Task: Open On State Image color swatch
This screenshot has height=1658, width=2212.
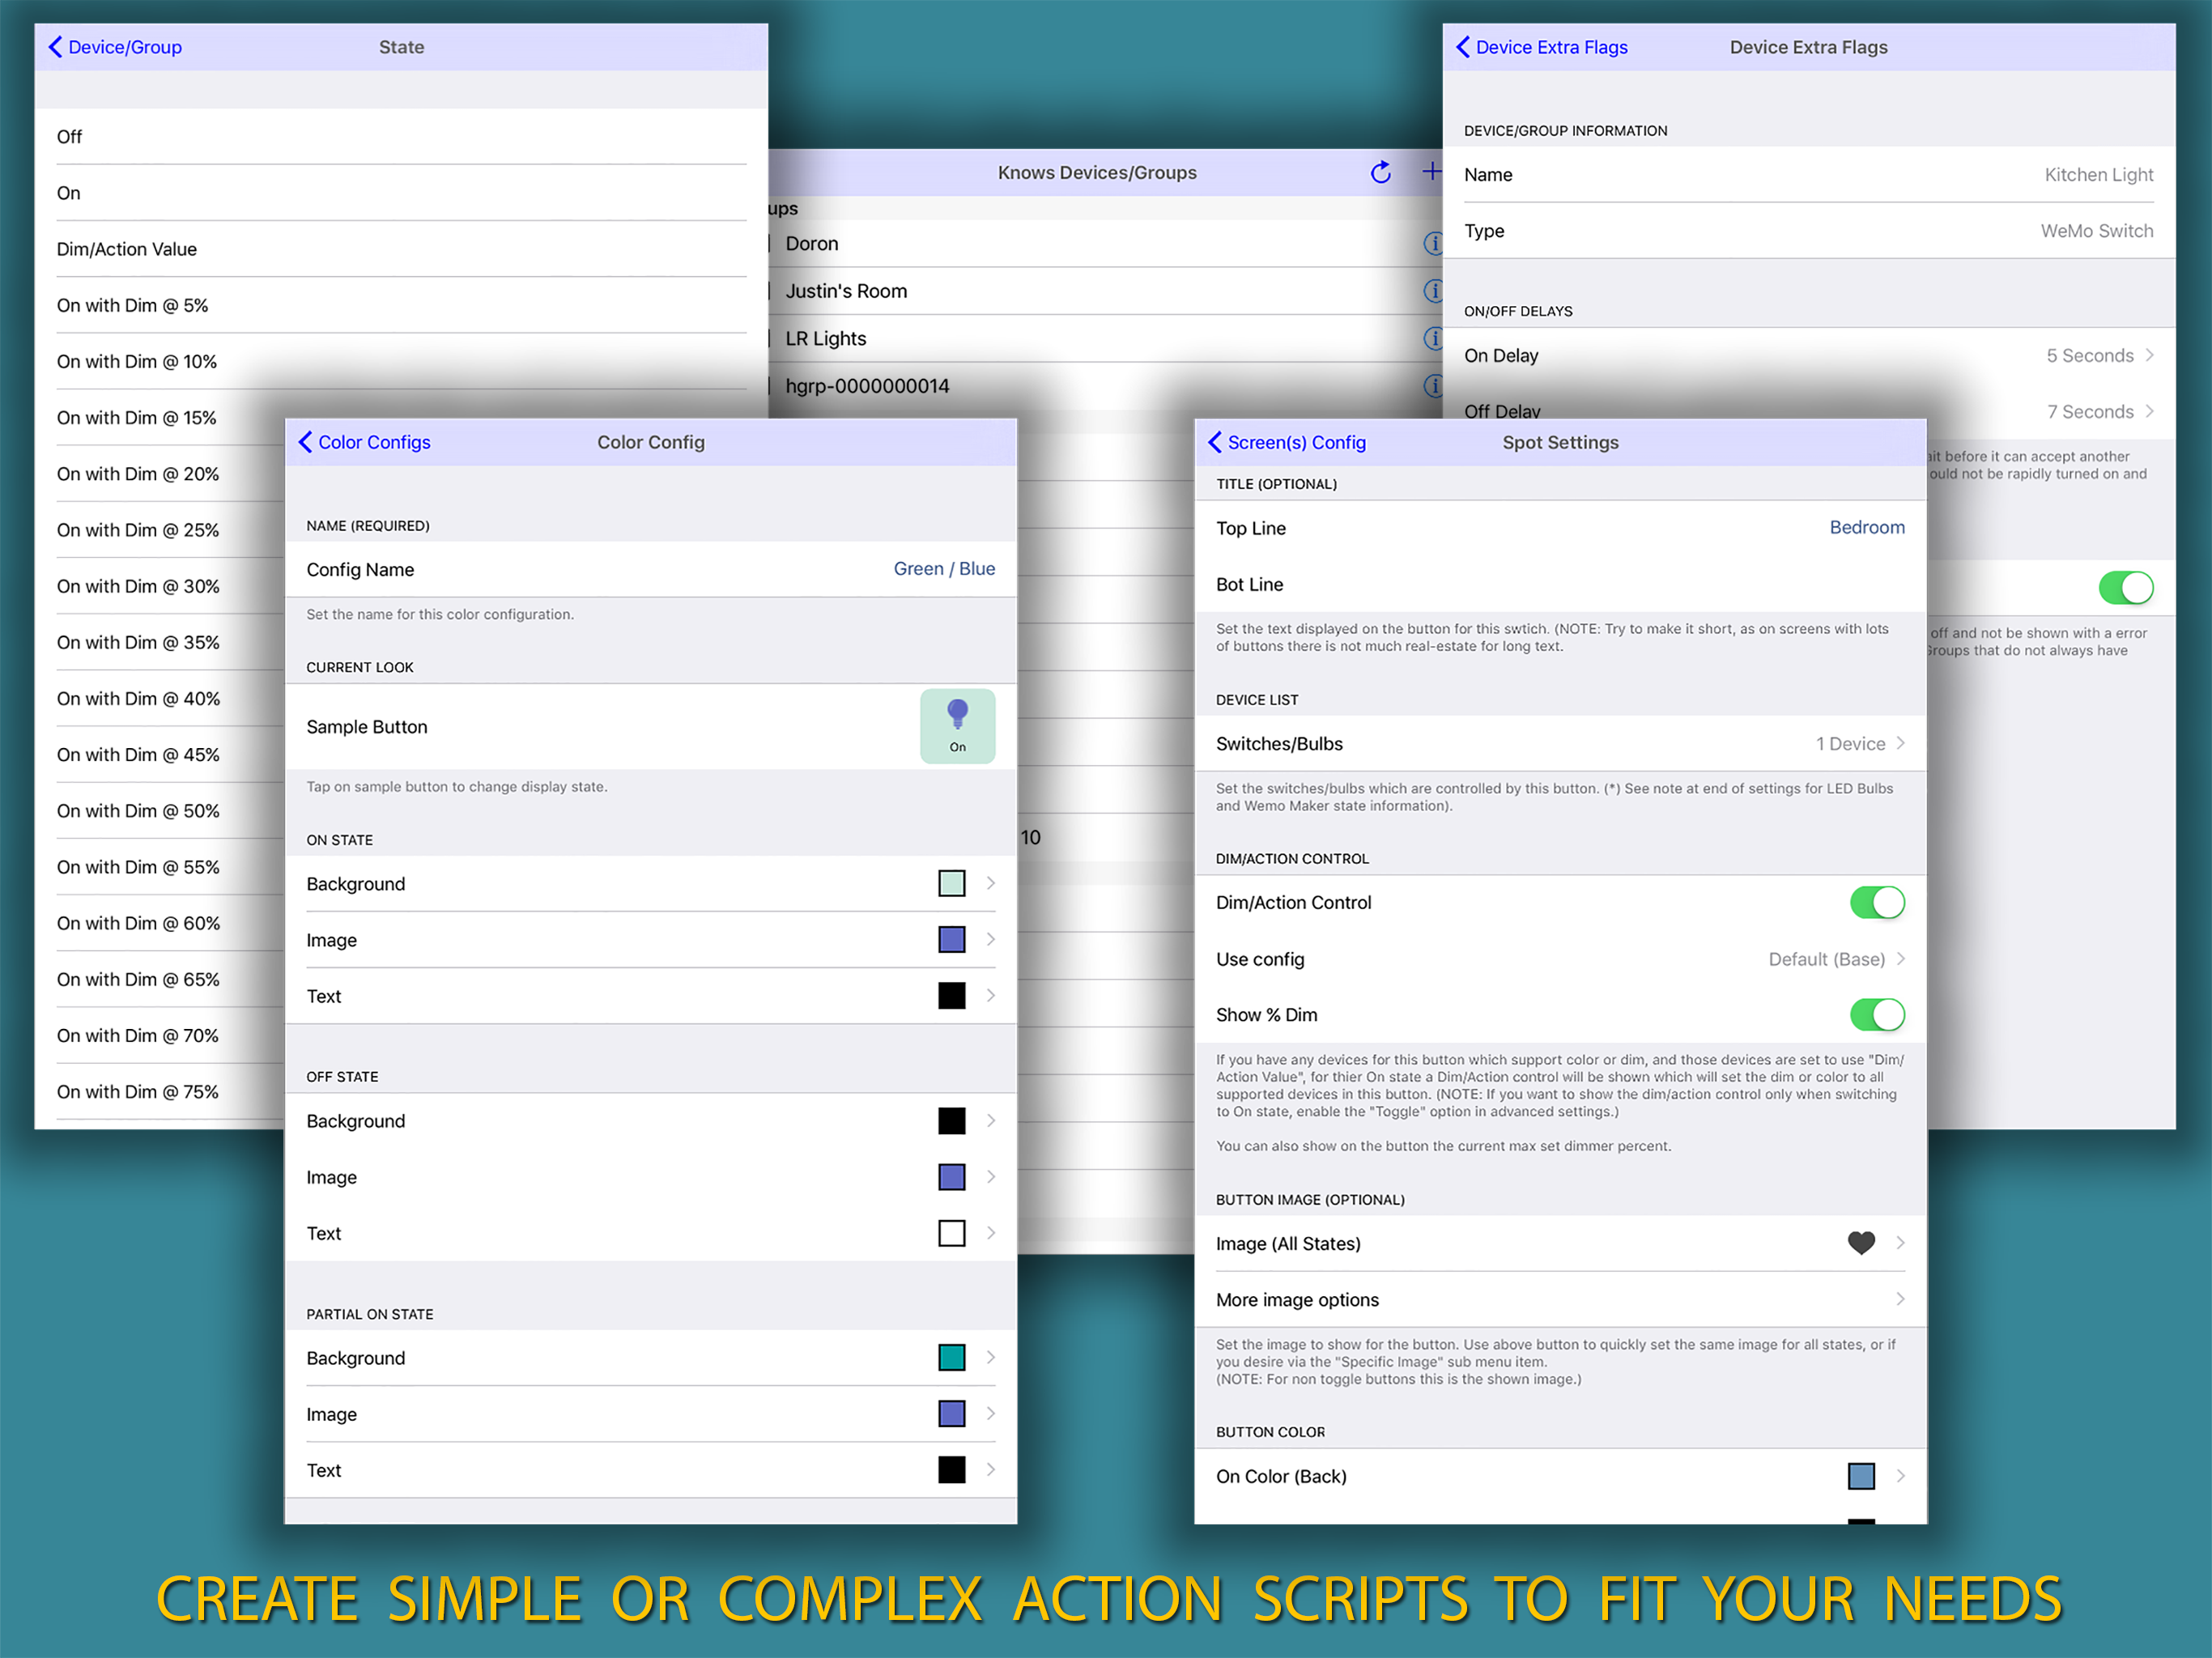Action: coord(951,939)
